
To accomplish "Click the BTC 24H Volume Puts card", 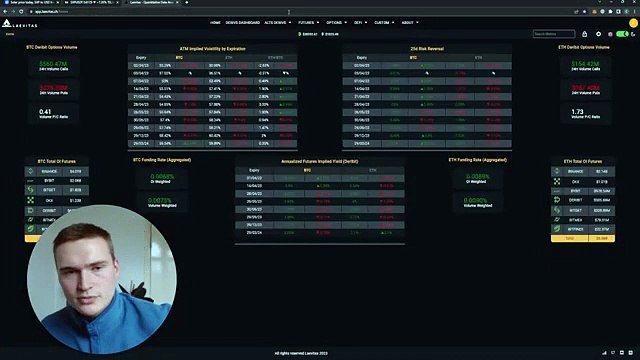I will (53, 90).
